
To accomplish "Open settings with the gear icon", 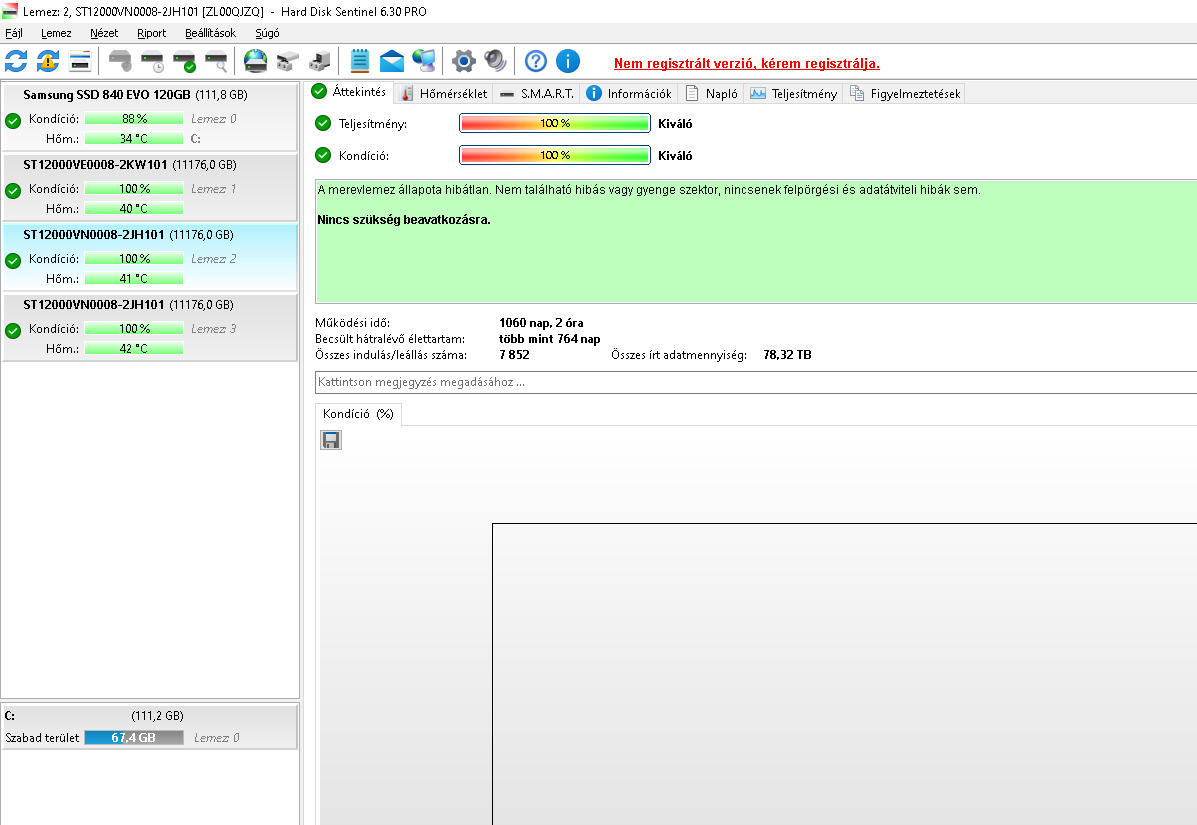I will (463, 61).
